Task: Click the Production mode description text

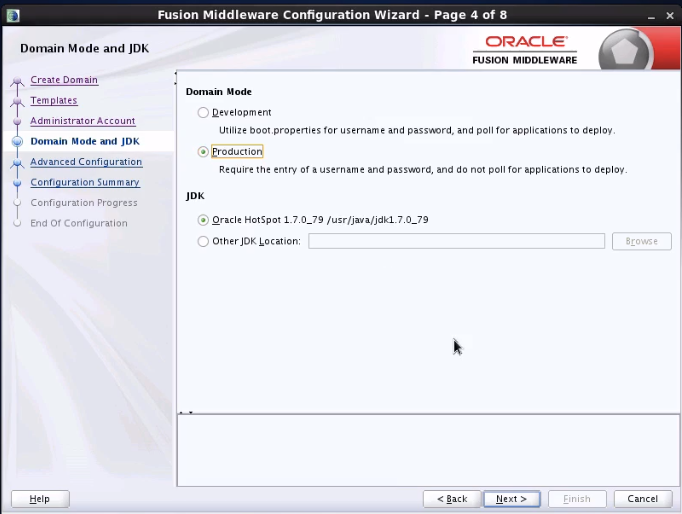Action: tap(423, 170)
